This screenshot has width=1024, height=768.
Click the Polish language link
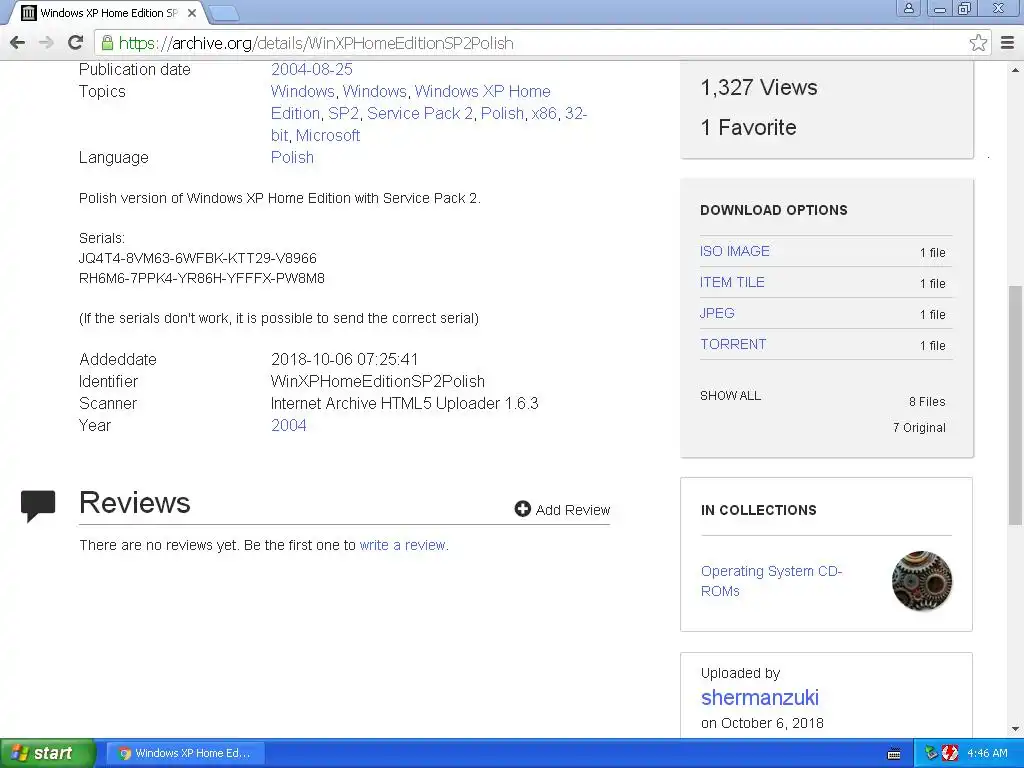[x=292, y=157]
